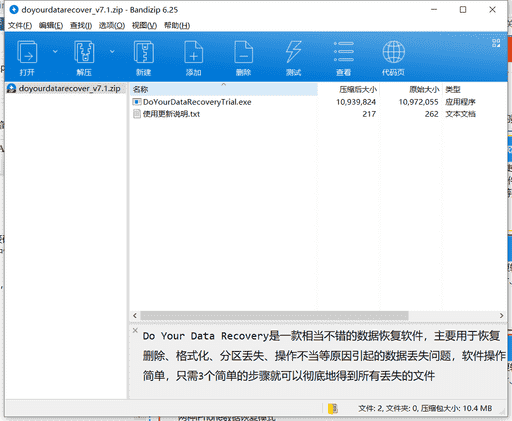This screenshot has width=512, height=421.
Task: Click the toolbar layout grid icon
Action: coord(496,43)
